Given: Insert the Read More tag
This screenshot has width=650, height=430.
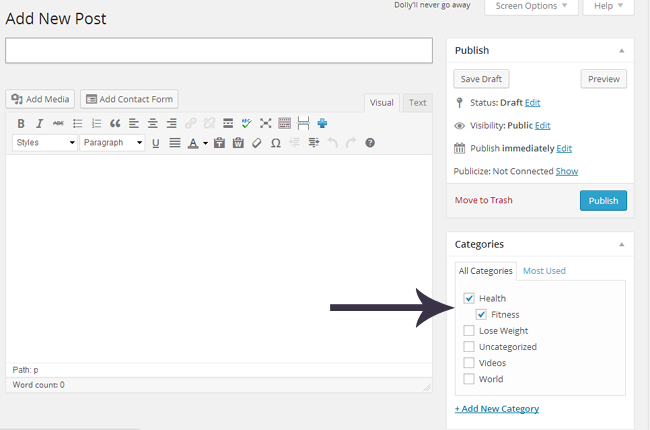Looking at the screenshot, I should [x=228, y=124].
